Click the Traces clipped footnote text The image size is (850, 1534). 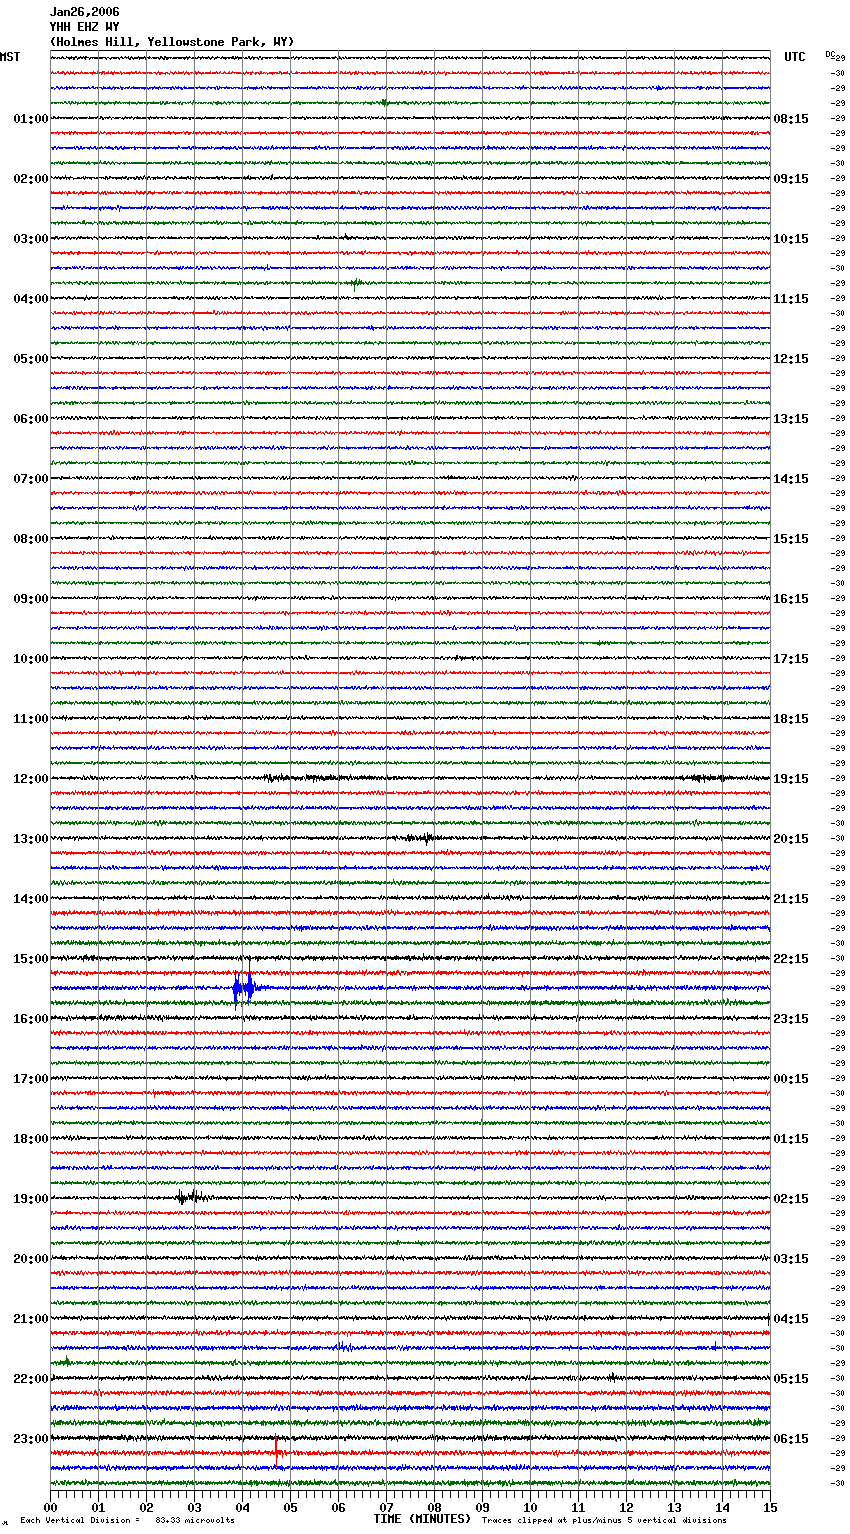604,1520
